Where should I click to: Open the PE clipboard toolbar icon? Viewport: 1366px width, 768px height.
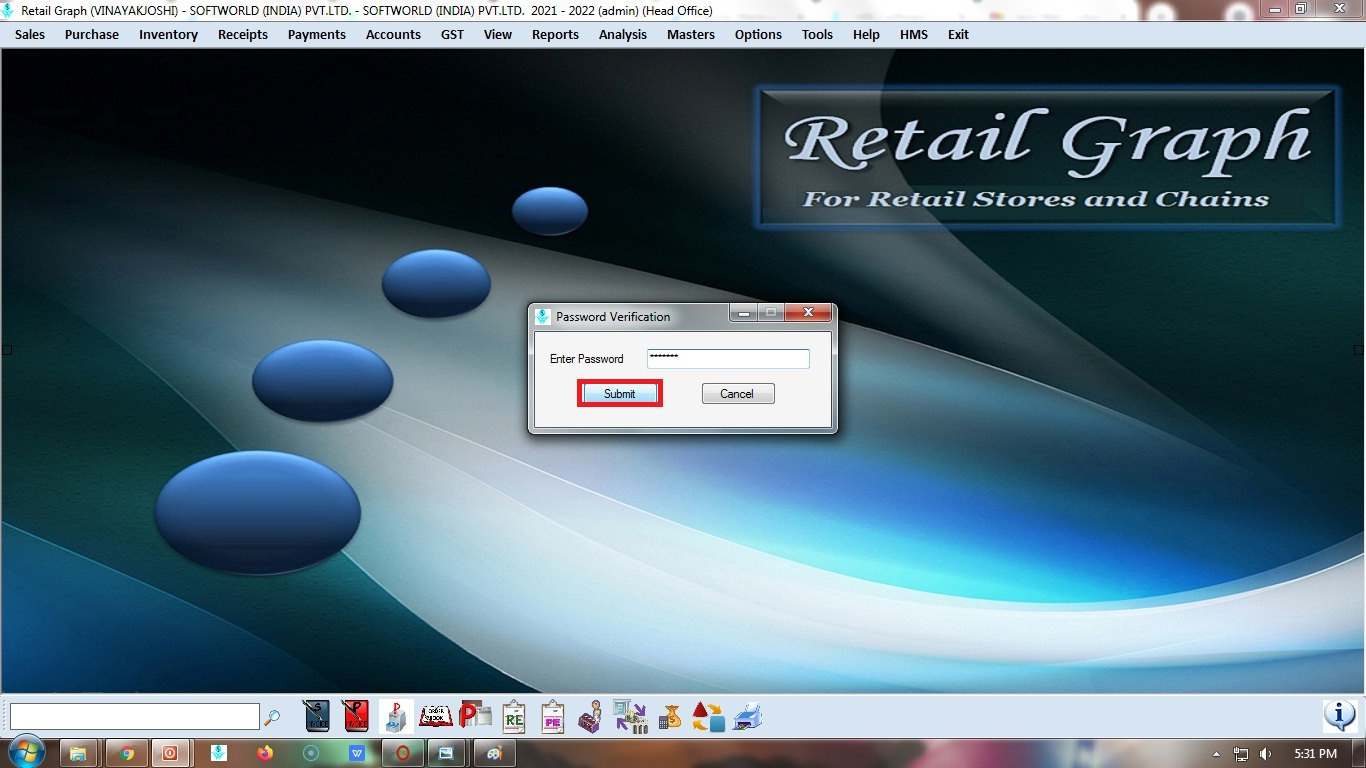click(552, 716)
